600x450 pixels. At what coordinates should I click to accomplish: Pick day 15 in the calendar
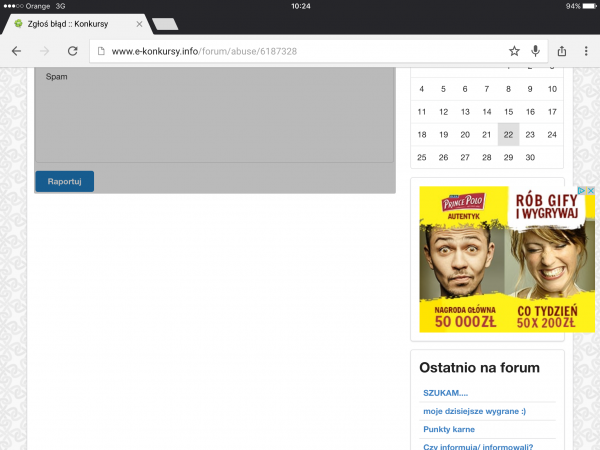[x=508, y=112]
